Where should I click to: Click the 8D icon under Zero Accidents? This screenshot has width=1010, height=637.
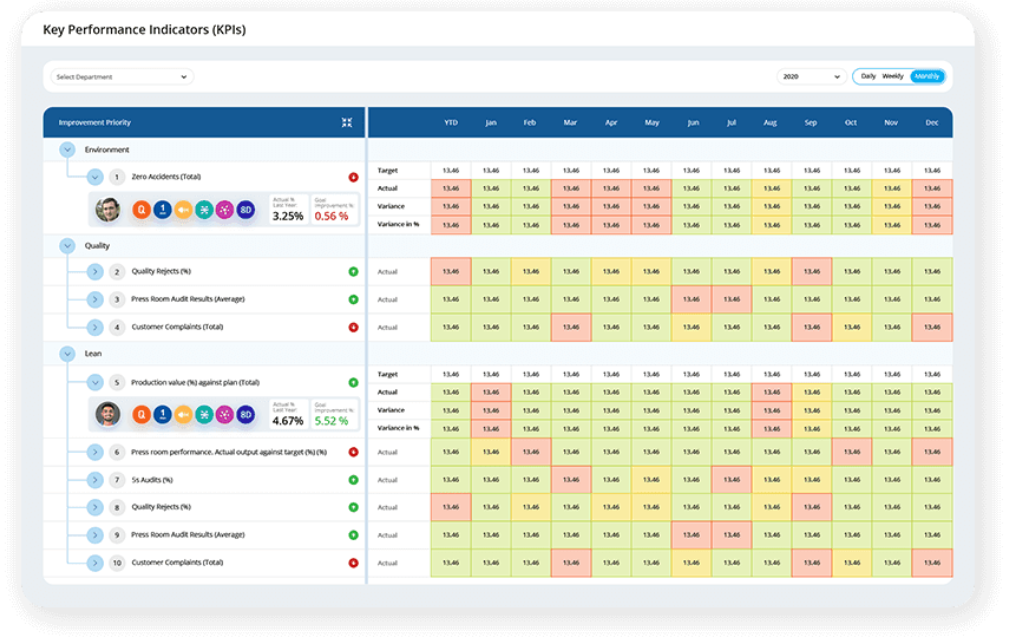[246, 210]
